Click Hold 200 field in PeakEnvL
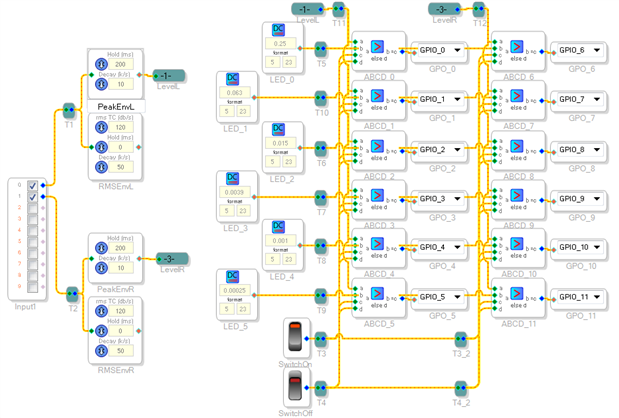619x418 pixels. pos(121,64)
